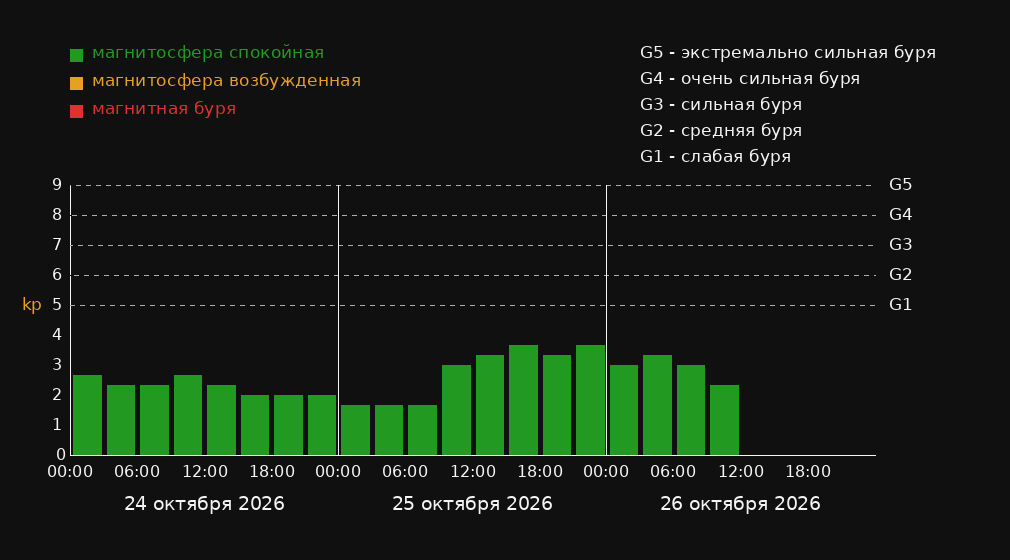Viewport: 1010px width, 560px height.
Task: Select the 'магнитосфера возбужденная' legend label
Action: [227, 81]
